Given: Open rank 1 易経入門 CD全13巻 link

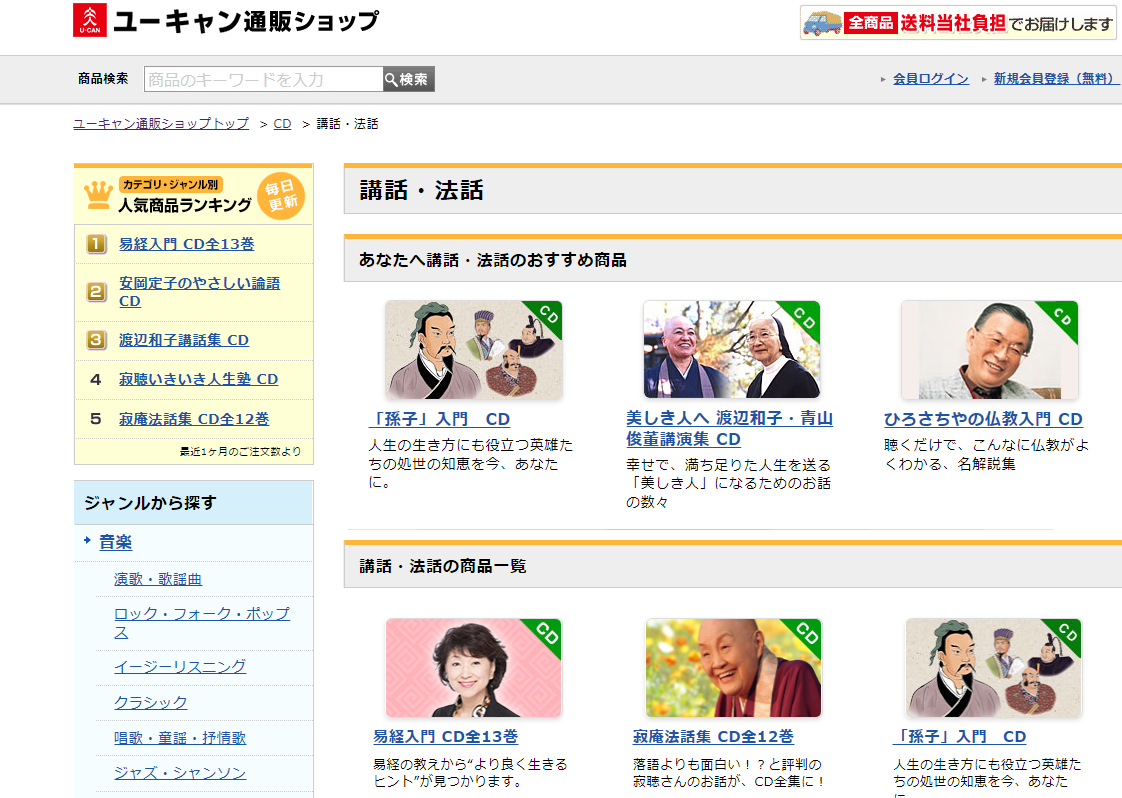Looking at the screenshot, I should coord(187,244).
